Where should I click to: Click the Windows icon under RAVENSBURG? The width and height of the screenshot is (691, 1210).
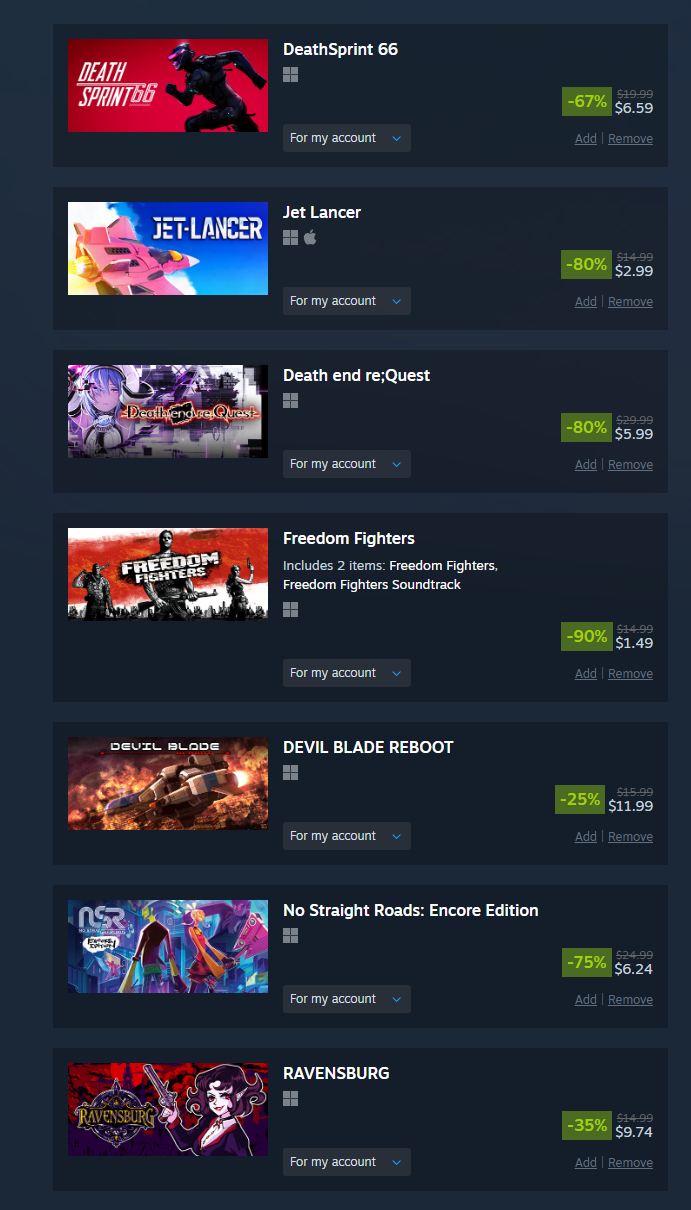coord(291,1098)
